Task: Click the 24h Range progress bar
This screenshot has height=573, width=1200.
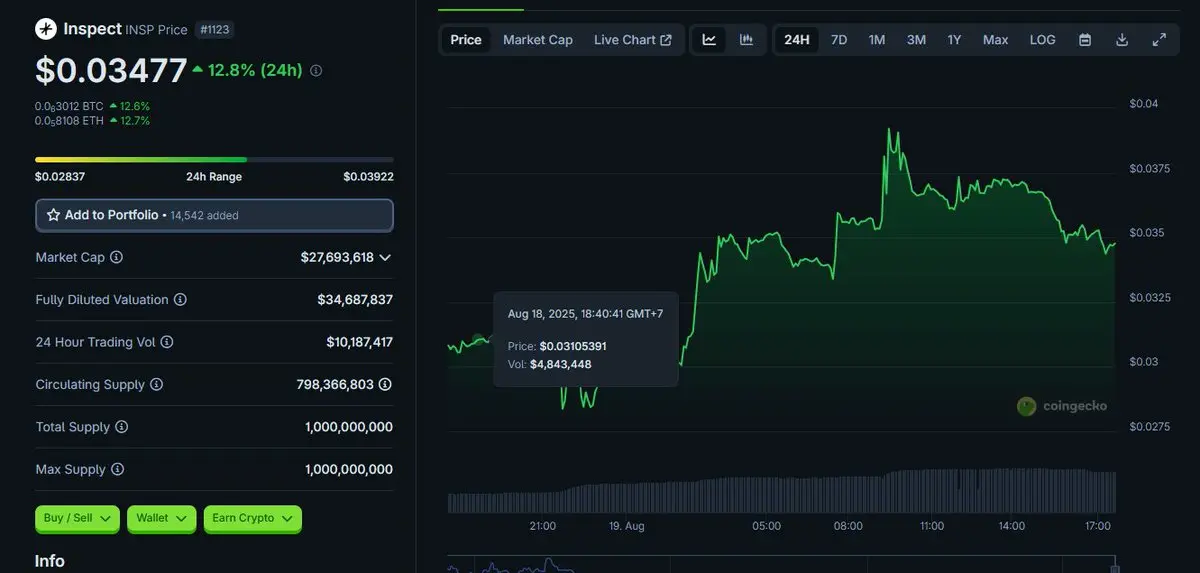Action: [x=214, y=159]
